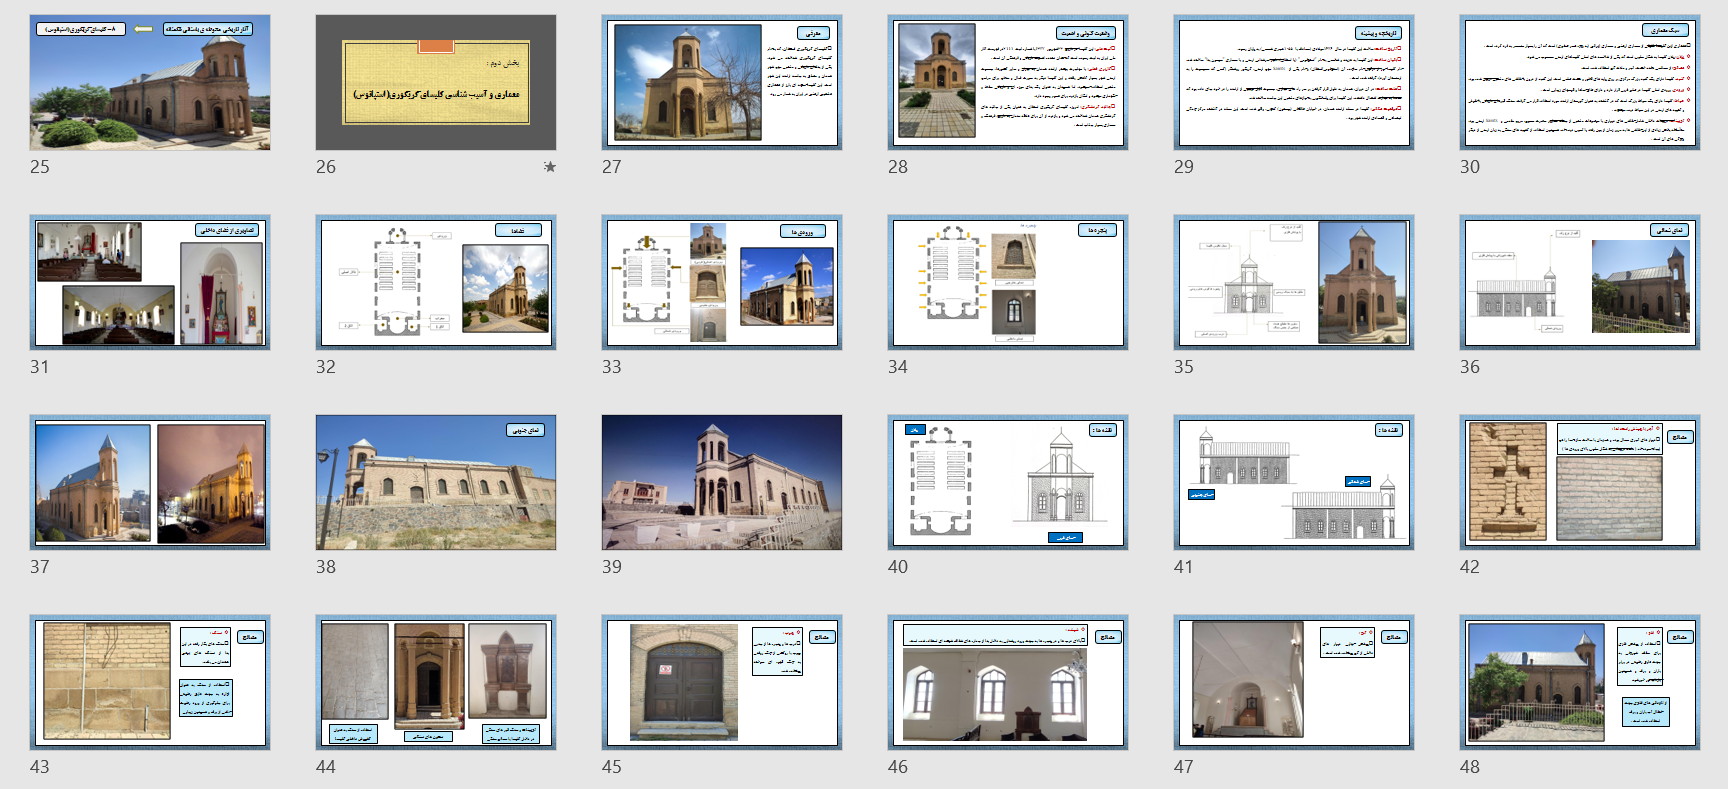Select slide 28 showing church and paved walkway
1728x789 pixels.
tap(1008, 83)
